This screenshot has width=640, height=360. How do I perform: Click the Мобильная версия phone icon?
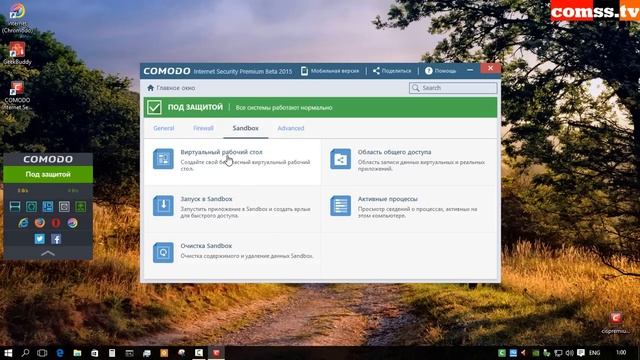(x=304, y=71)
